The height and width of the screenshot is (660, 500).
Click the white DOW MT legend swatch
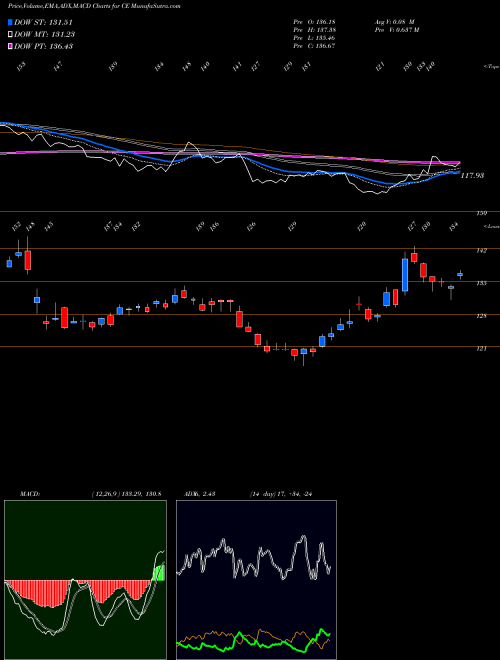(x=11, y=35)
